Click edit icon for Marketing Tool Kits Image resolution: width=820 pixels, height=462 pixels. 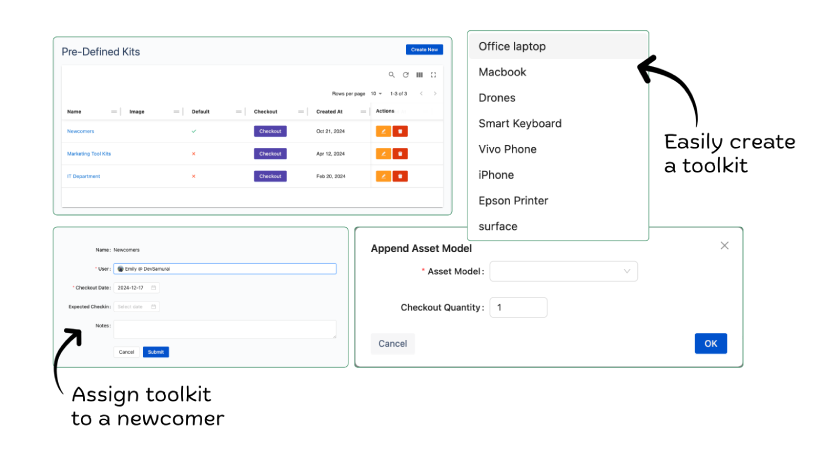383,154
